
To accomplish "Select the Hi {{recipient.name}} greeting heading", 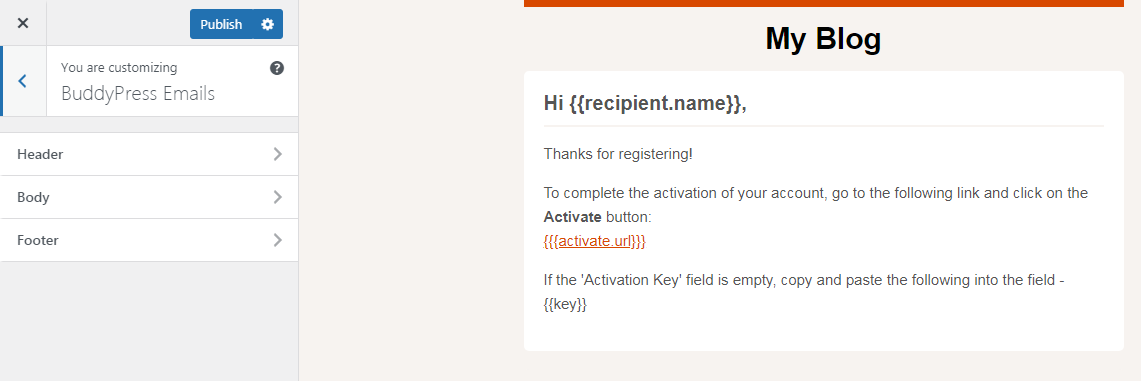I will coord(645,104).
